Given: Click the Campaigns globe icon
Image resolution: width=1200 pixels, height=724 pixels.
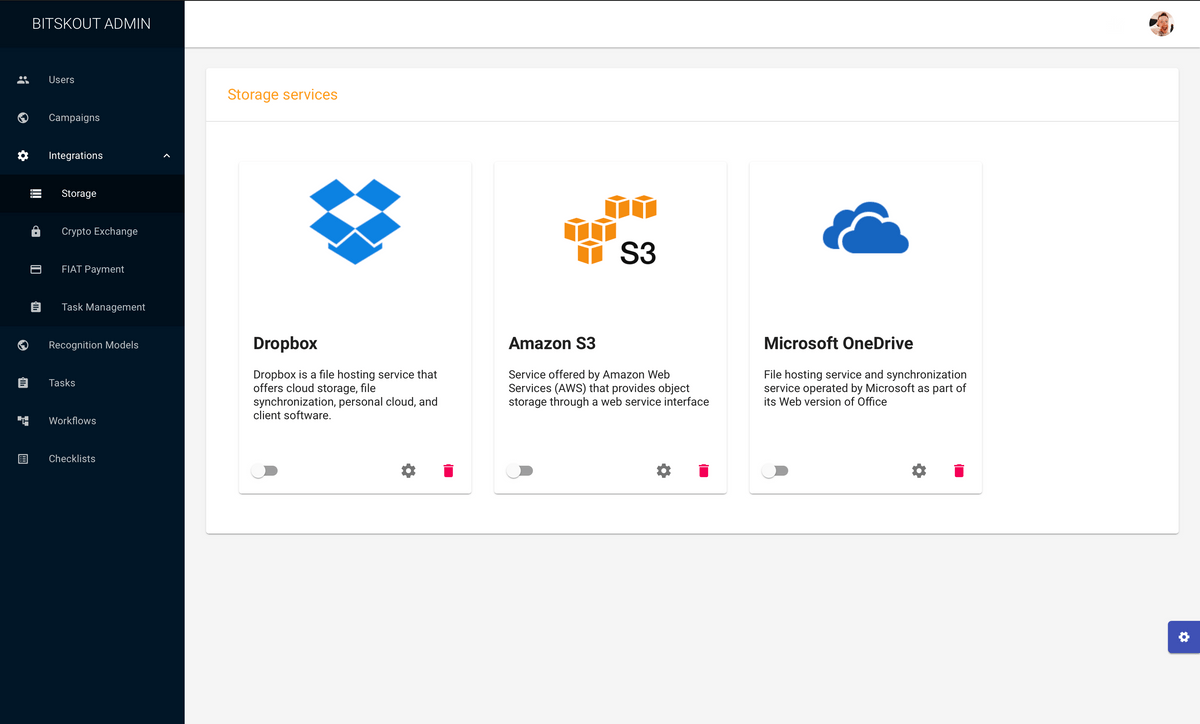Looking at the screenshot, I should click(x=23, y=118).
